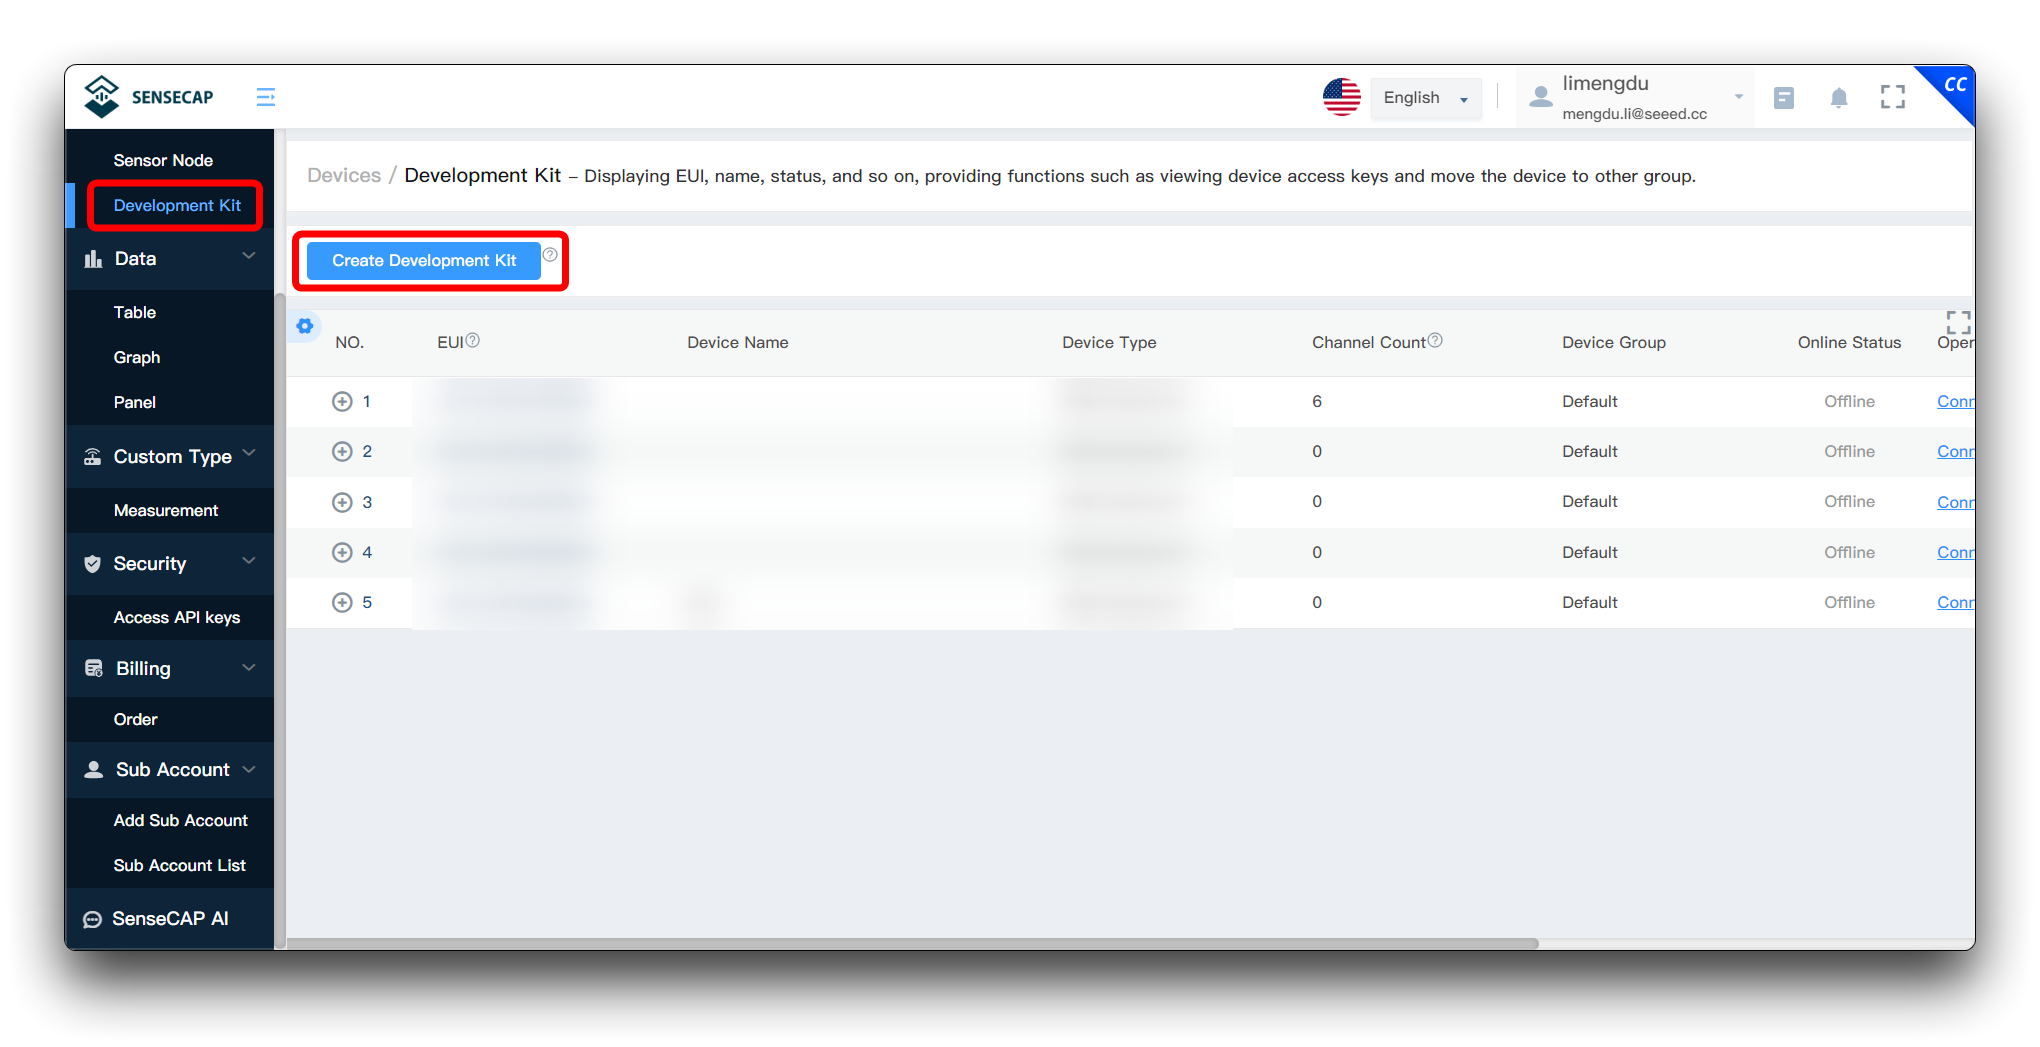Collapse the sidebar with hamburger icon
Viewport: 2040px width, 1047px height.
(x=265, y=97)
